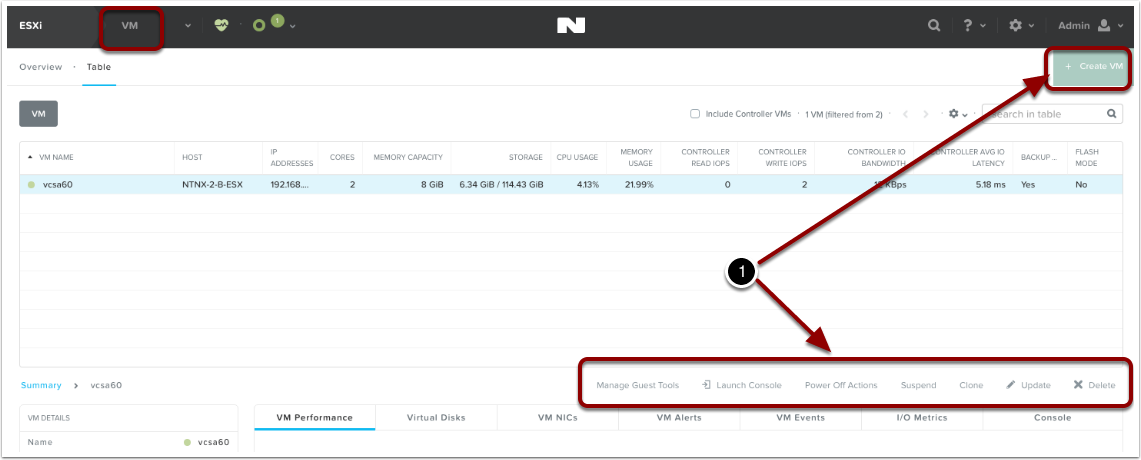Switch to the Overview tab
The height and width of the screenshot is (460, 1141).
pos(40,67)
